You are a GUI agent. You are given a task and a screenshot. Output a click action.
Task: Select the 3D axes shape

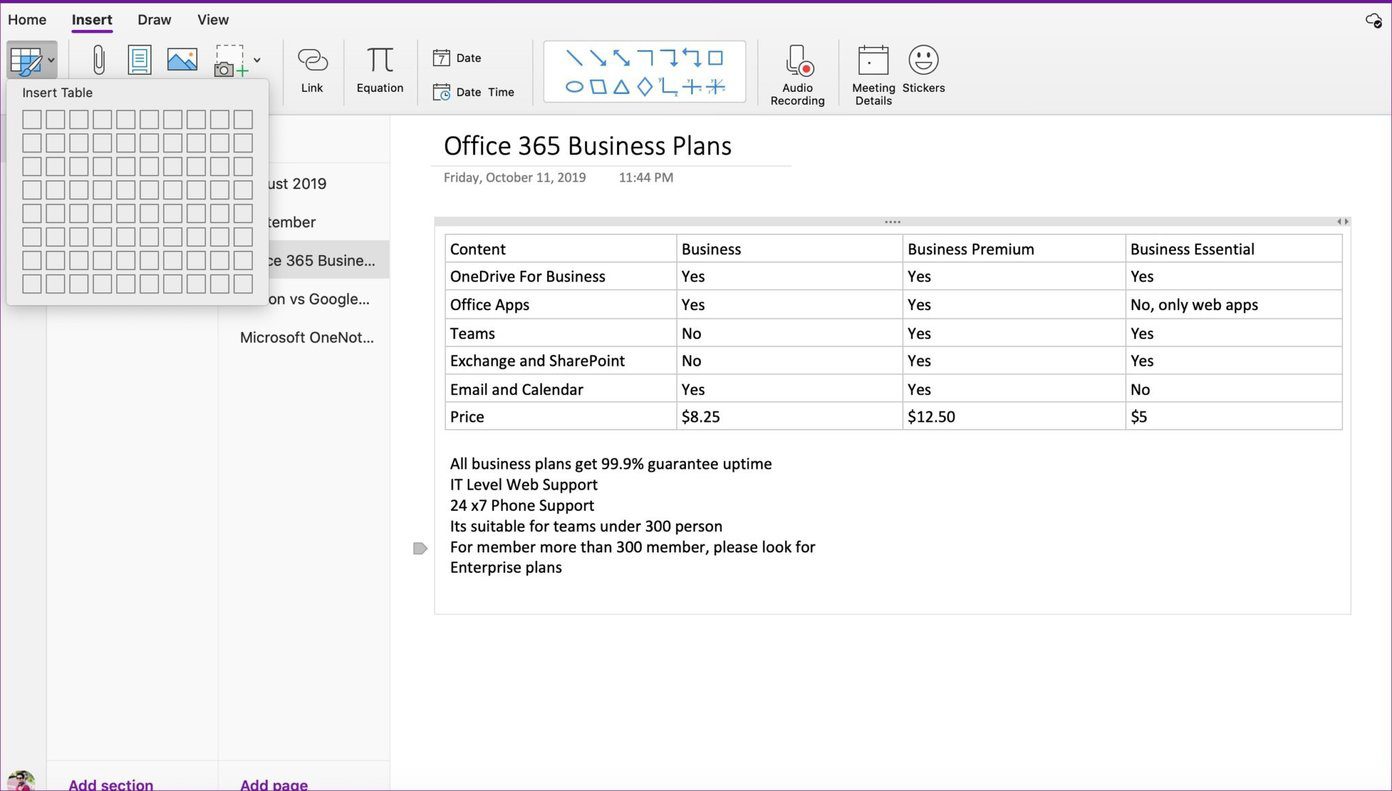(x=716, y=87)
